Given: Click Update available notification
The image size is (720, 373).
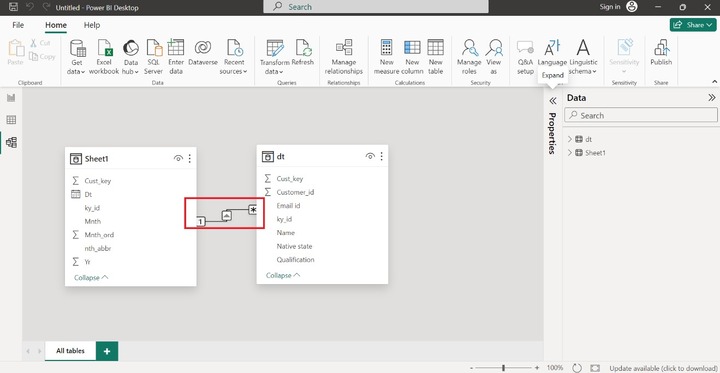Looking at the screenshot, I should click(663, 368).
